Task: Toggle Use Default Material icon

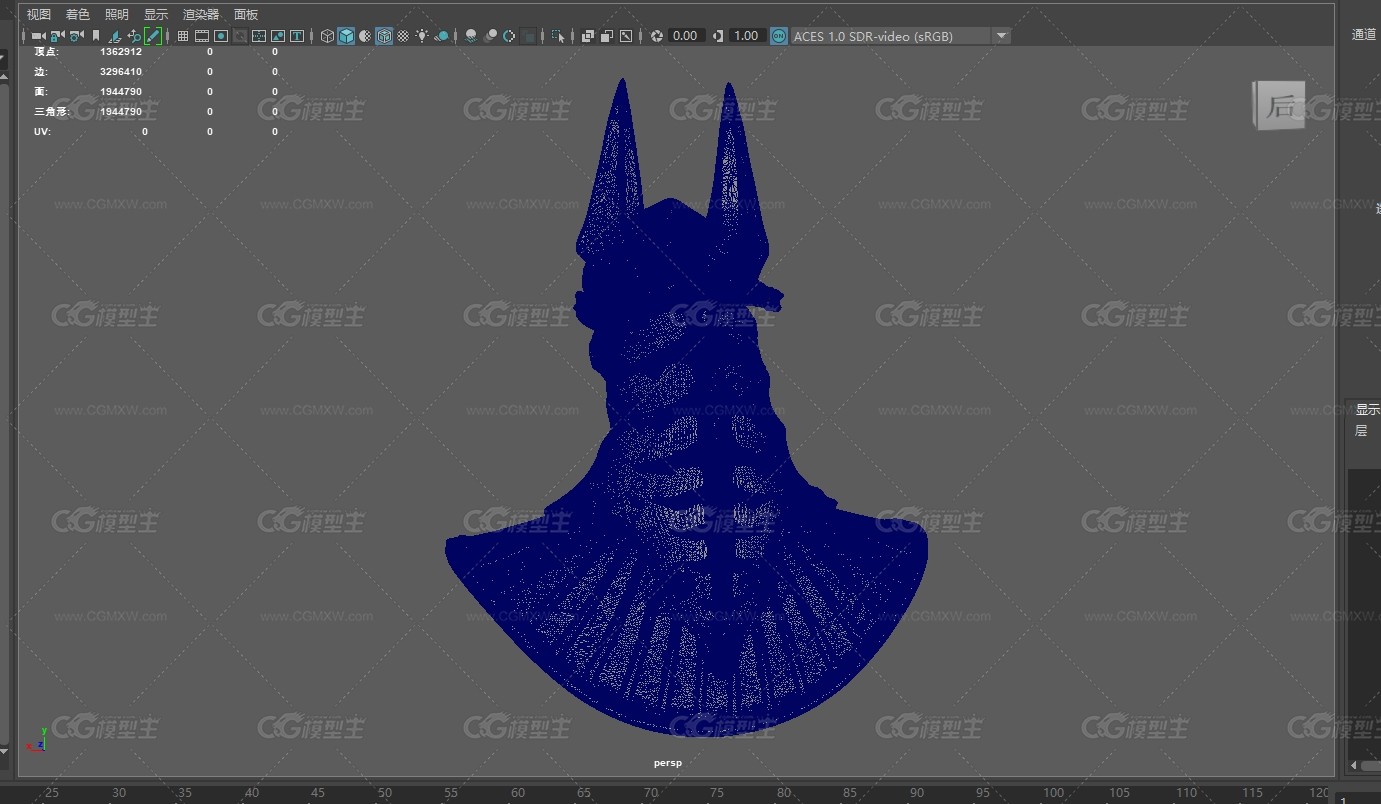Action: (365, 36)
